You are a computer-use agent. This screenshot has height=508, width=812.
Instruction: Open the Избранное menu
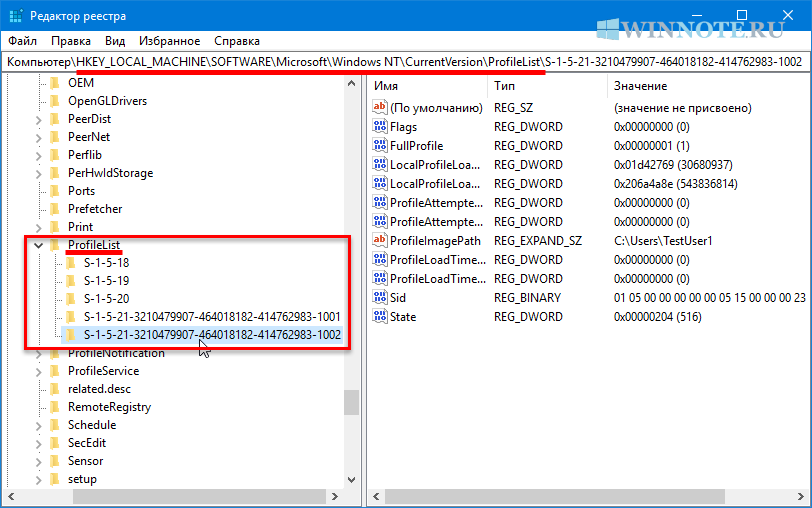pyautogui.click(x=169, y=41)
